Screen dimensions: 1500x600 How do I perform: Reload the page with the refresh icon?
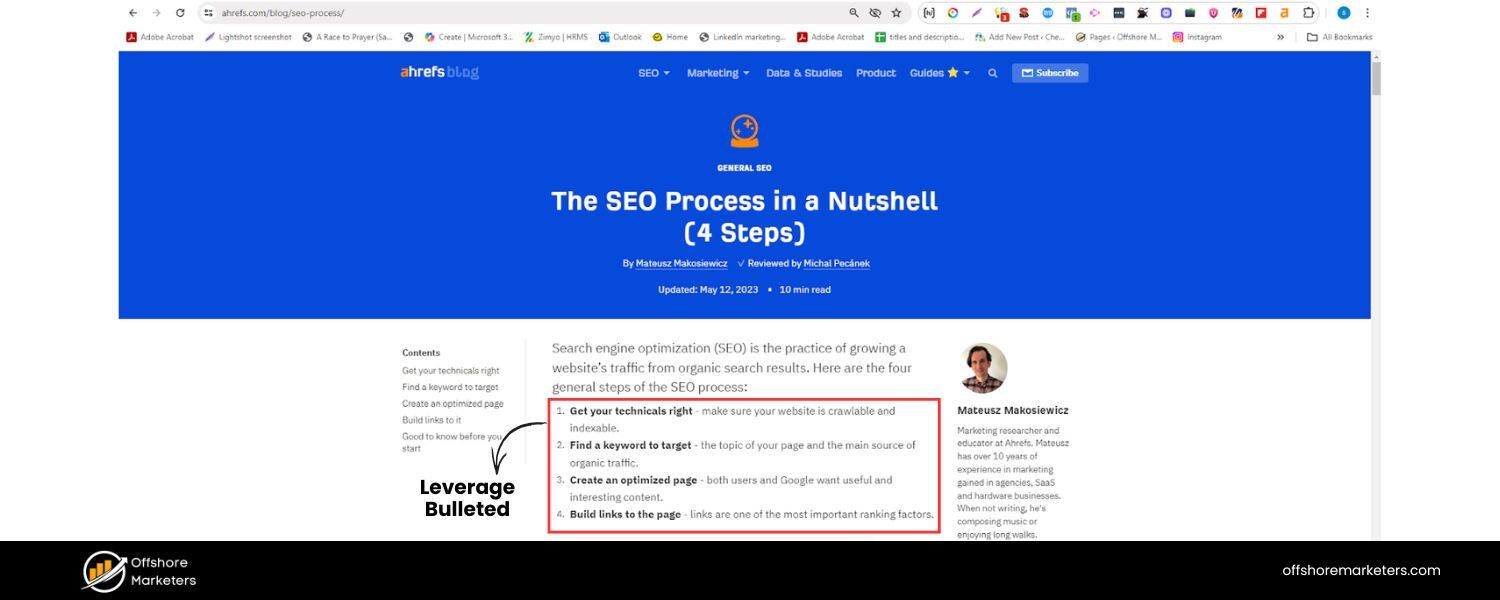coord(180,13)
